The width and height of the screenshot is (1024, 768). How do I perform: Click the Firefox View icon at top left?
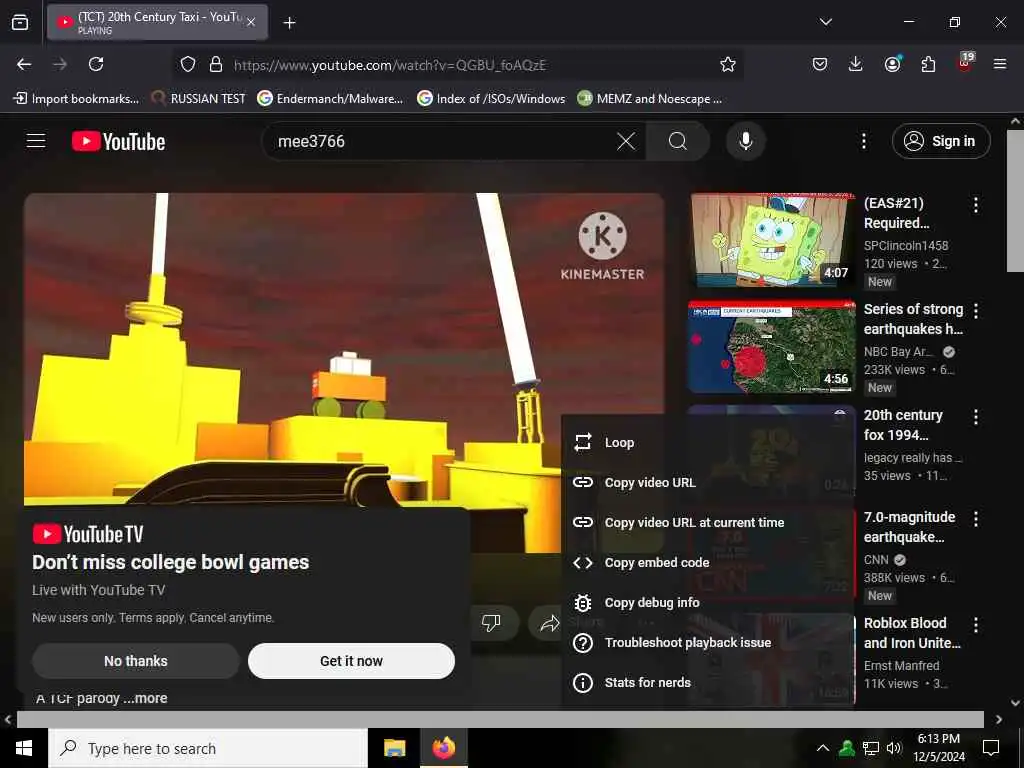[20, 23]
